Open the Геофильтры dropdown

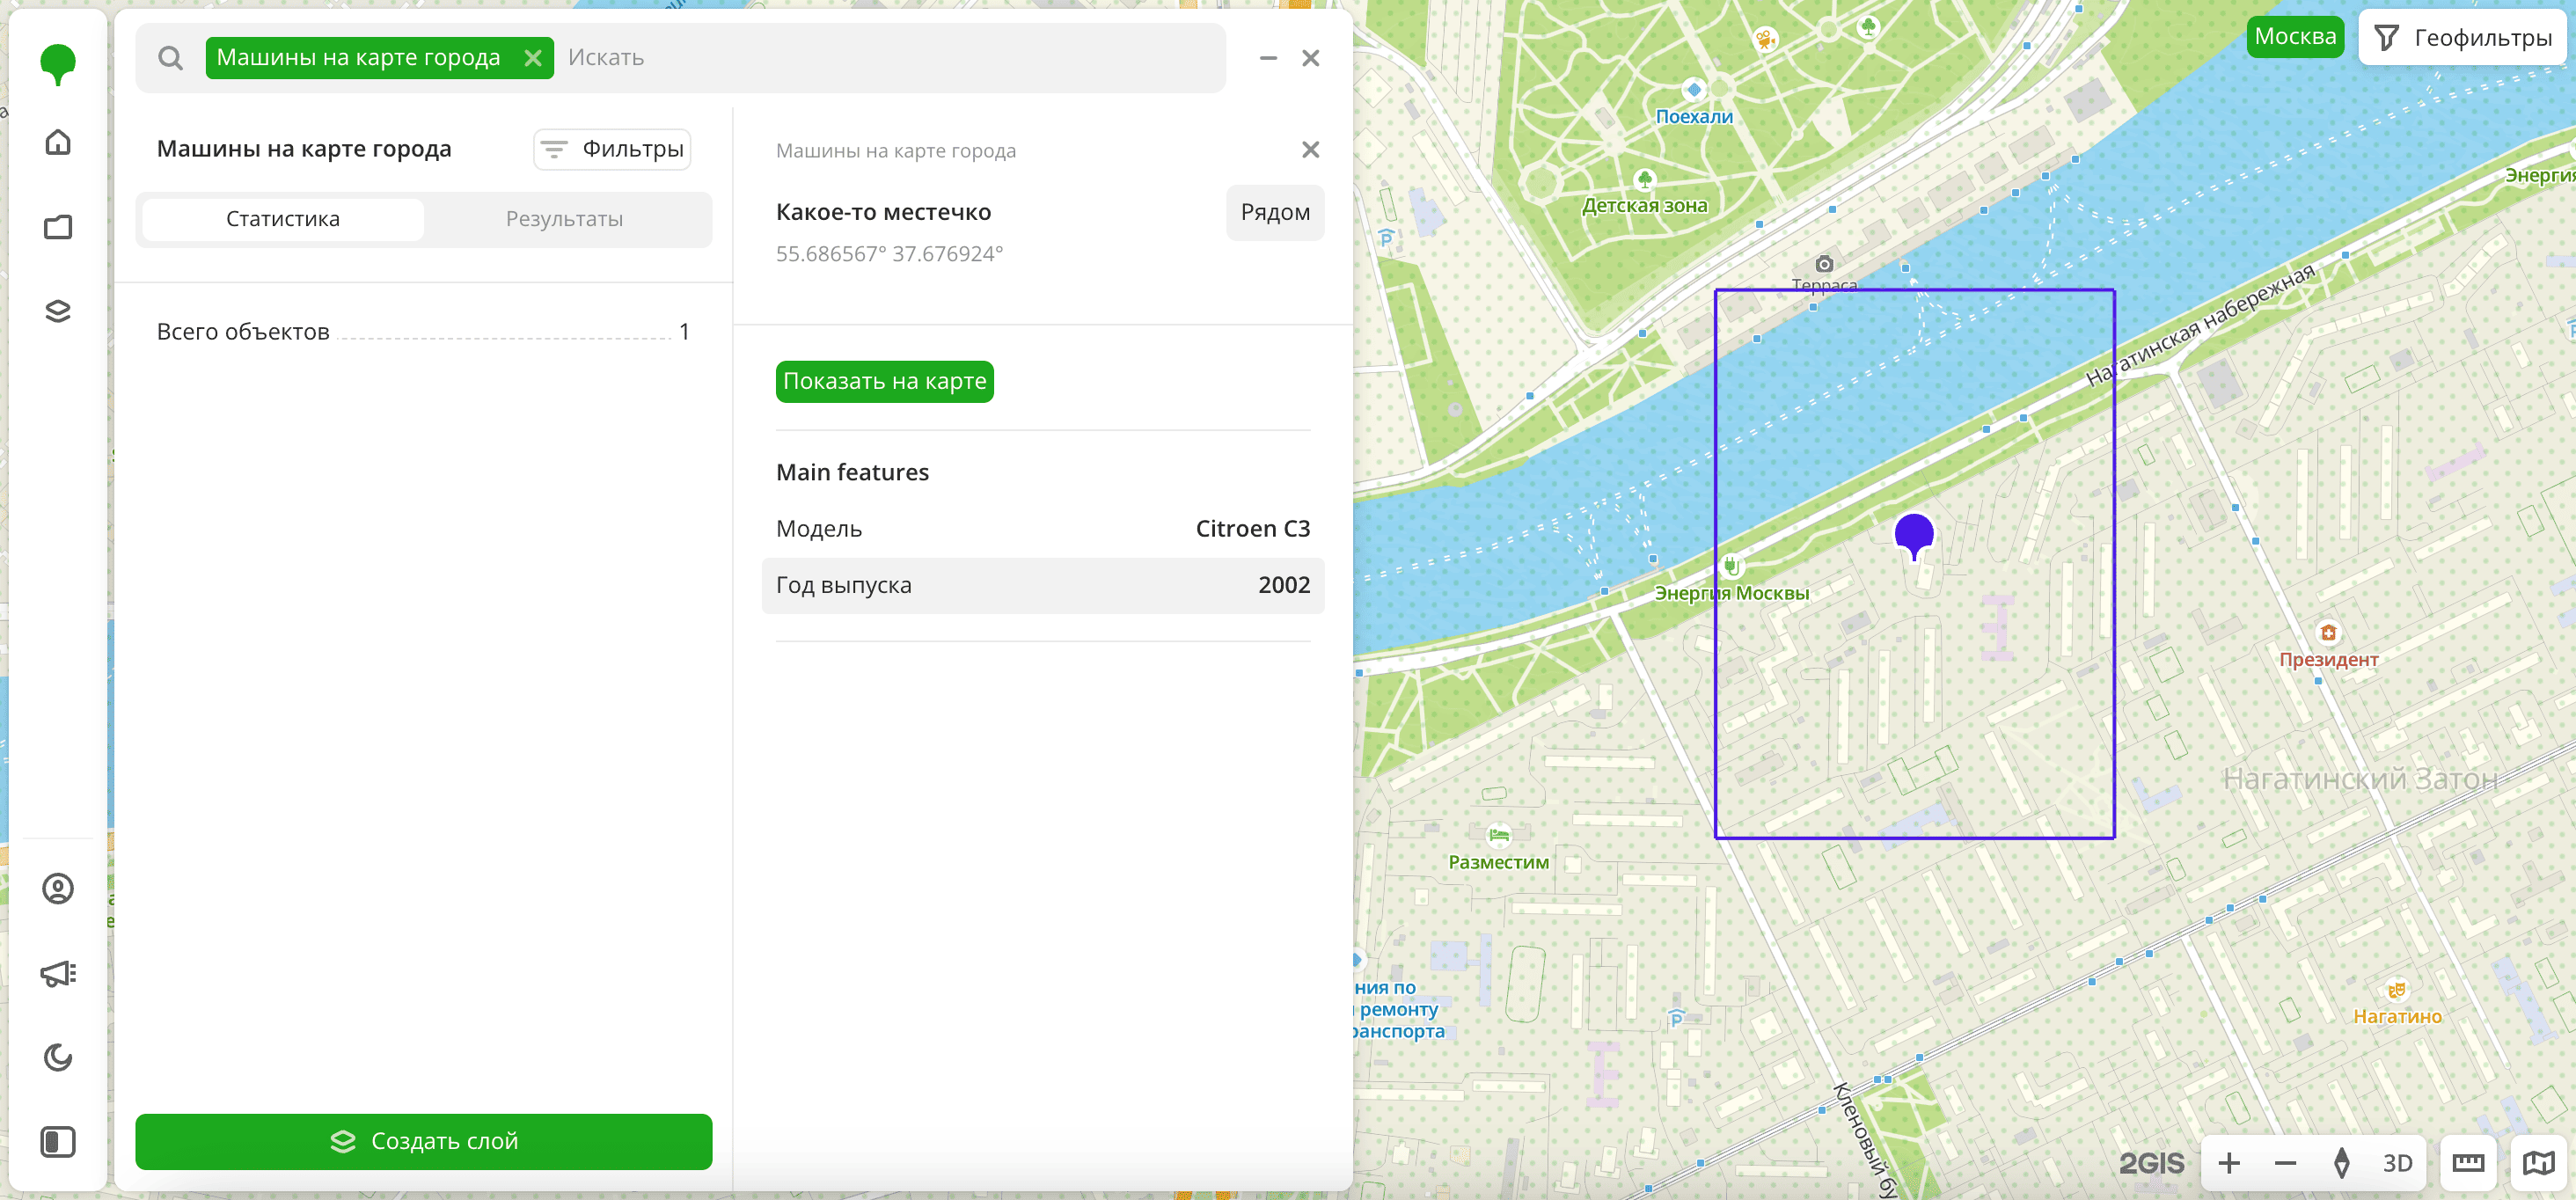(x=2465, y=38)
